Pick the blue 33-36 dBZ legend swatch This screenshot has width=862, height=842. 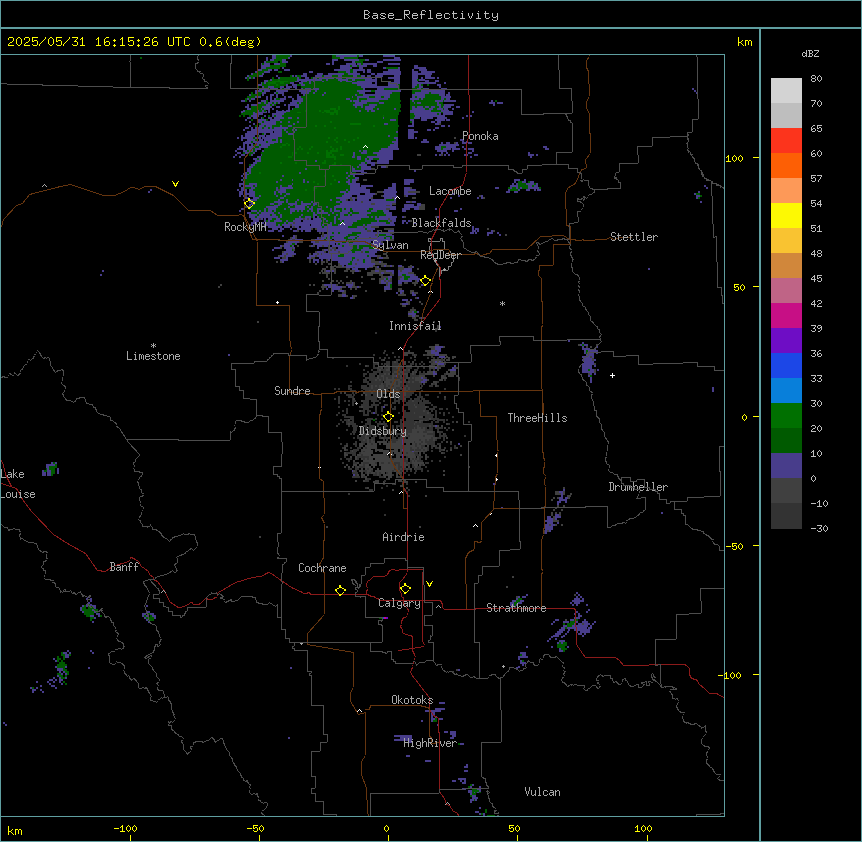(786, 366)
